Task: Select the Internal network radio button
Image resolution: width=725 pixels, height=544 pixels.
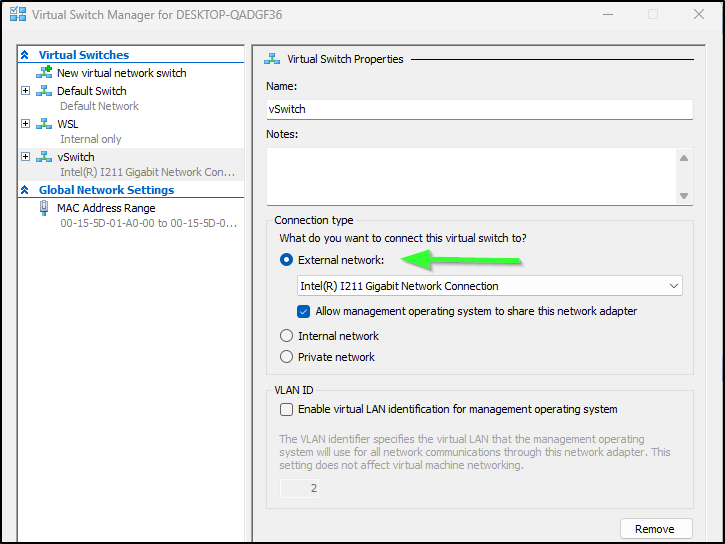Action: [x=286, y=336]
